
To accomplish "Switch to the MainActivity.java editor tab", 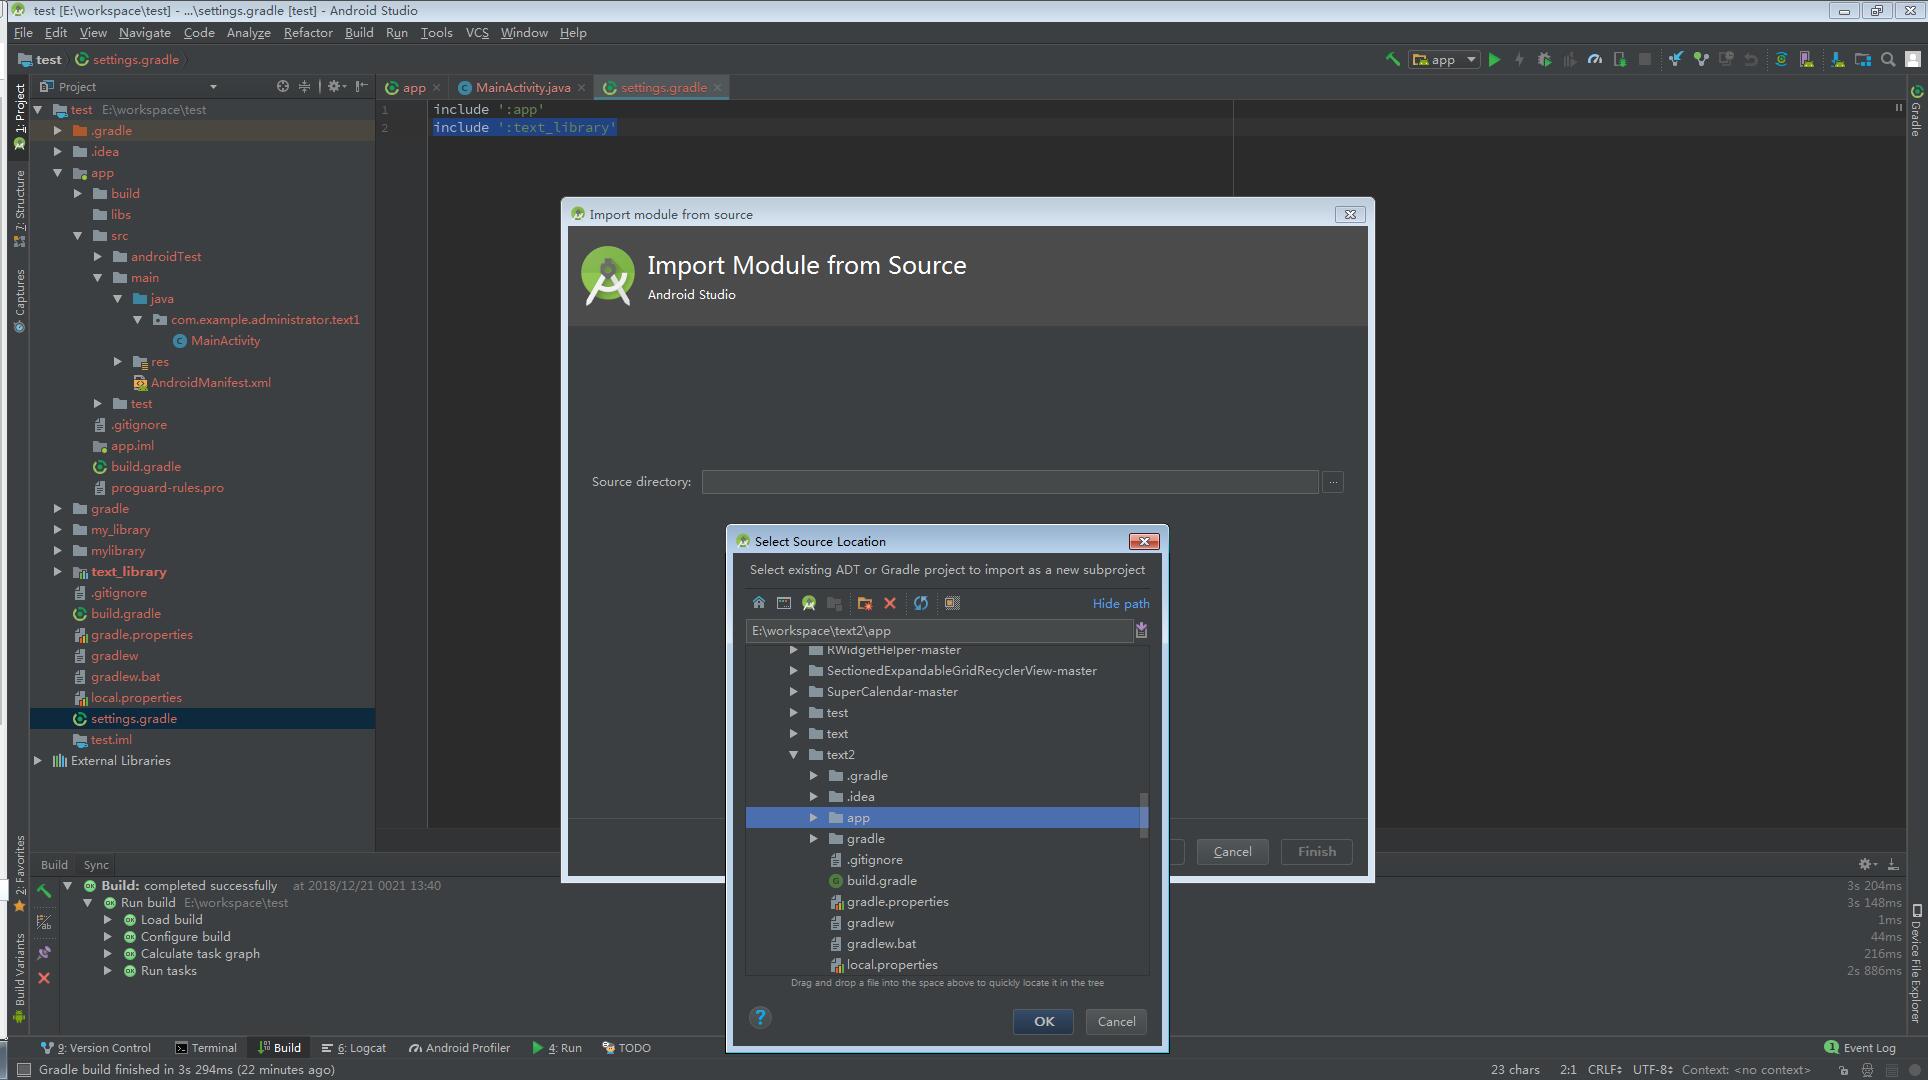I will pyautogui.click(x=522, y=88).
